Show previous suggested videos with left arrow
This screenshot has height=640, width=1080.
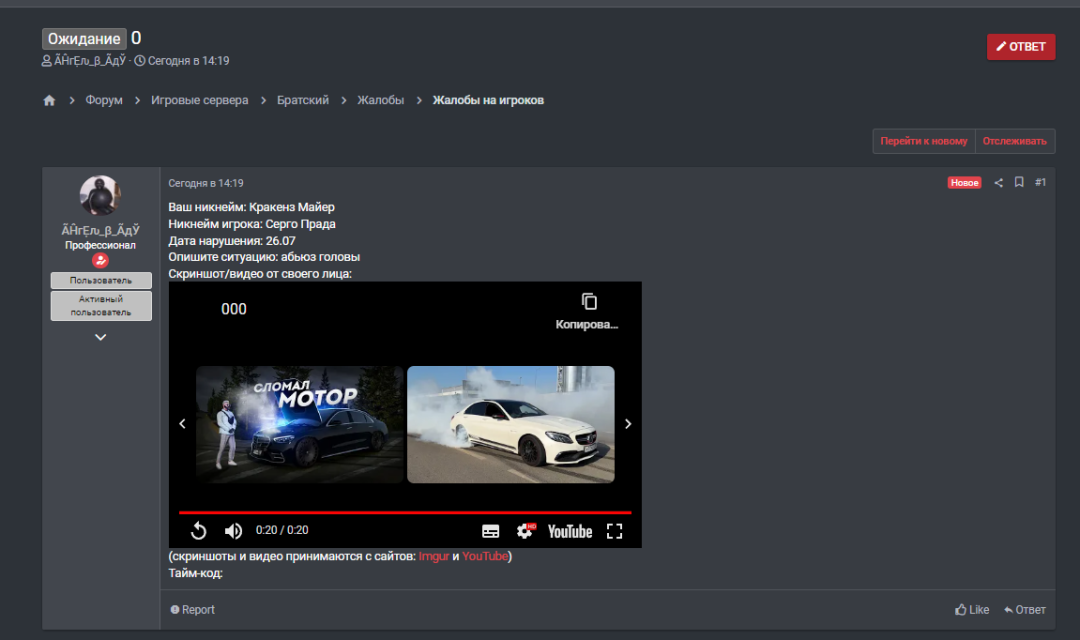tap(183, 424)
